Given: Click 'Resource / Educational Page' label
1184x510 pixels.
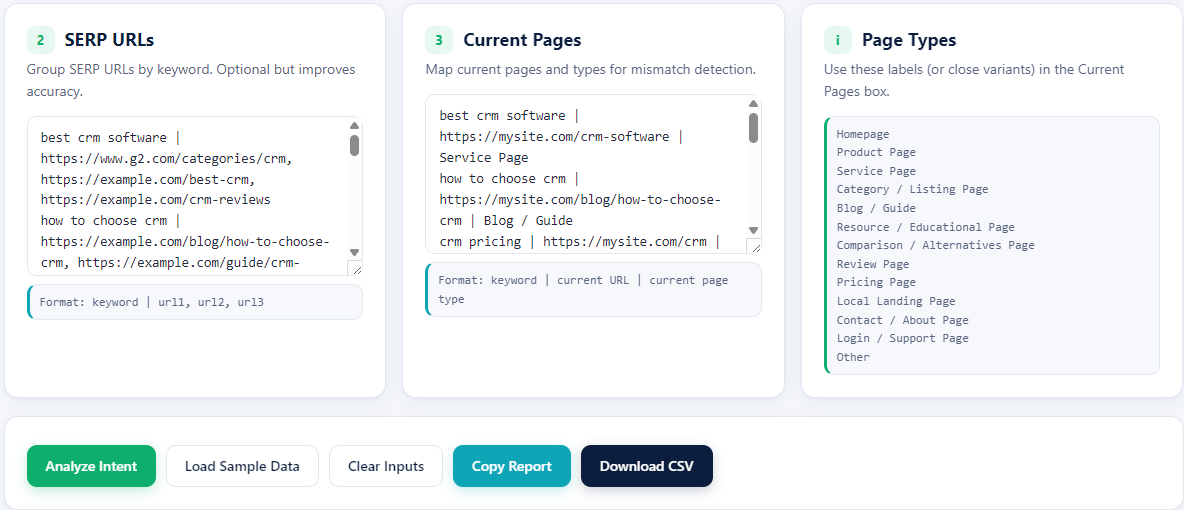Looking at the screenshot, I should tap(926, 227).
